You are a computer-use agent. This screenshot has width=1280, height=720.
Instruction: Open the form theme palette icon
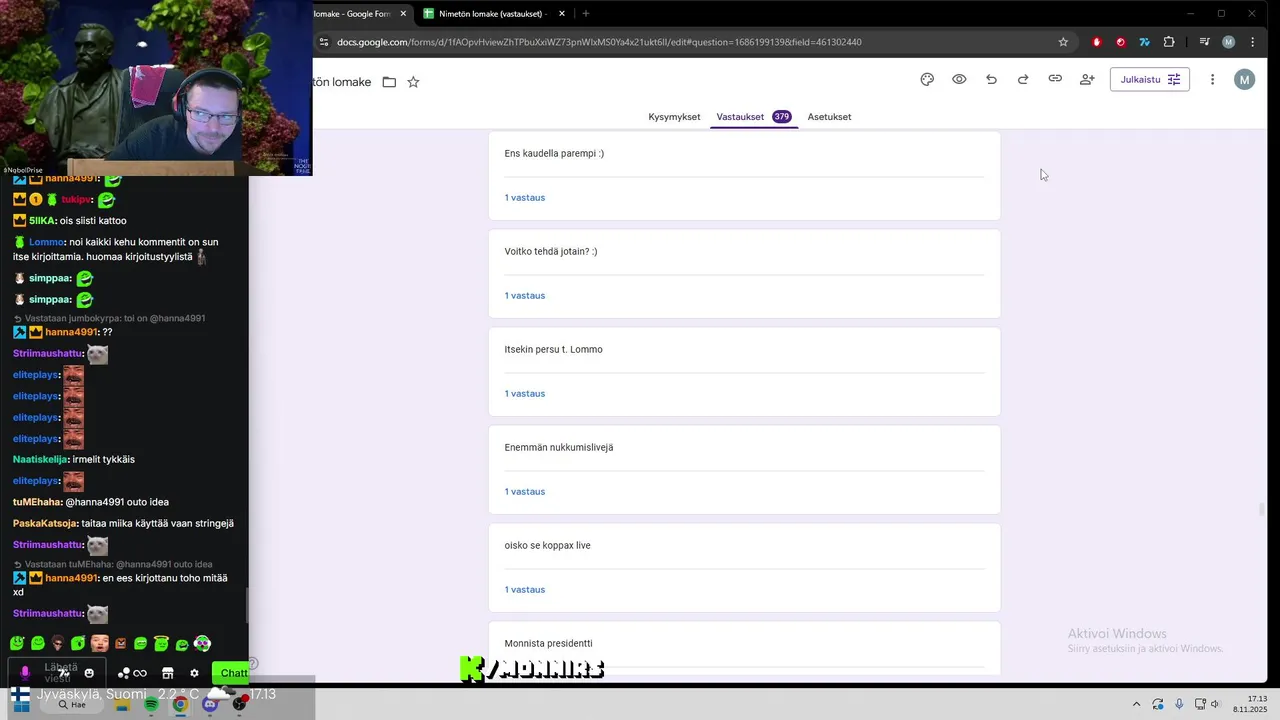click(x=927, y=80)
